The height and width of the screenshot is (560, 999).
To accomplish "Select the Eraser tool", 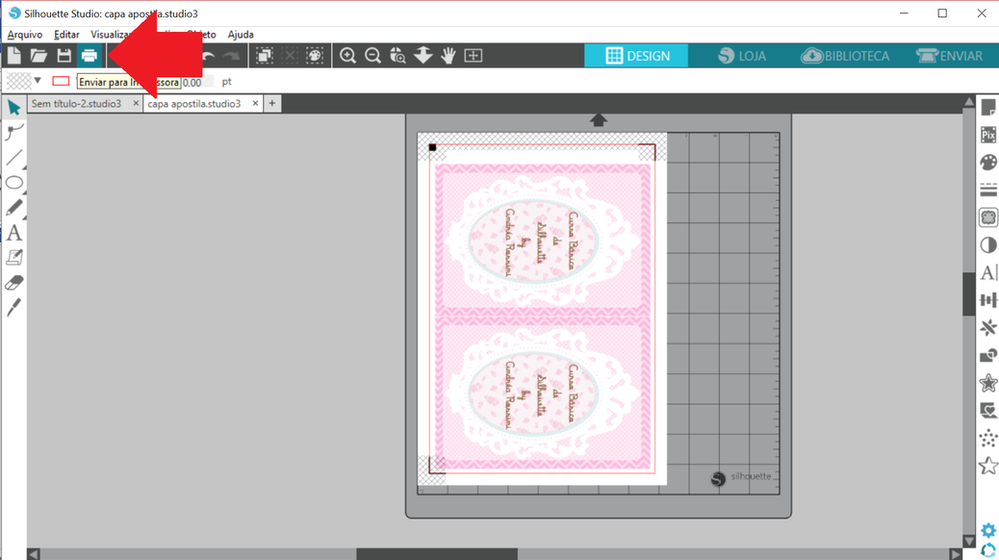I will click(14, 283).
